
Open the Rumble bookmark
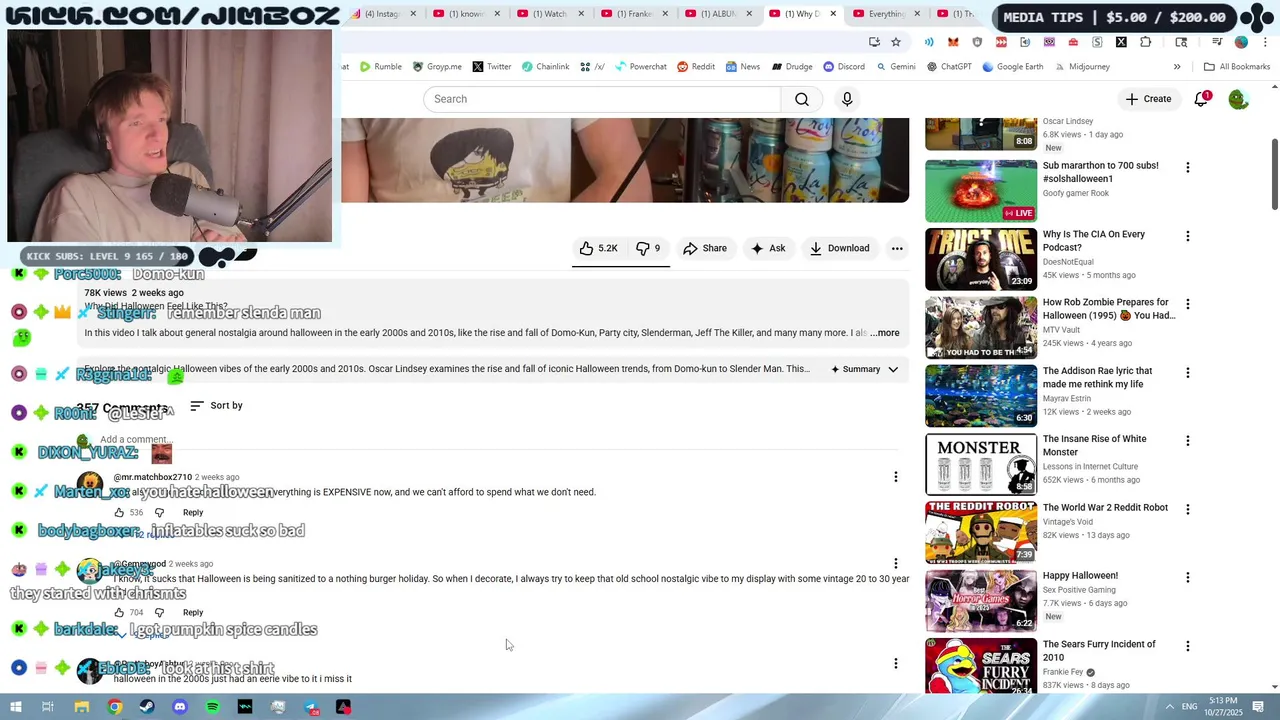[x=380, y=67]
